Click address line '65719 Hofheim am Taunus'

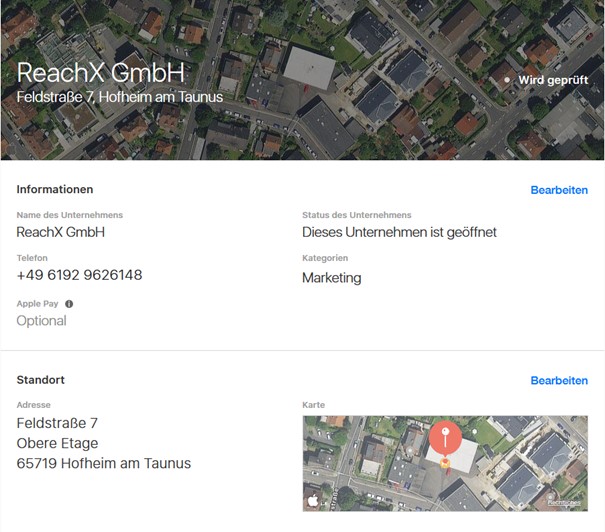[x=104, y=463]
